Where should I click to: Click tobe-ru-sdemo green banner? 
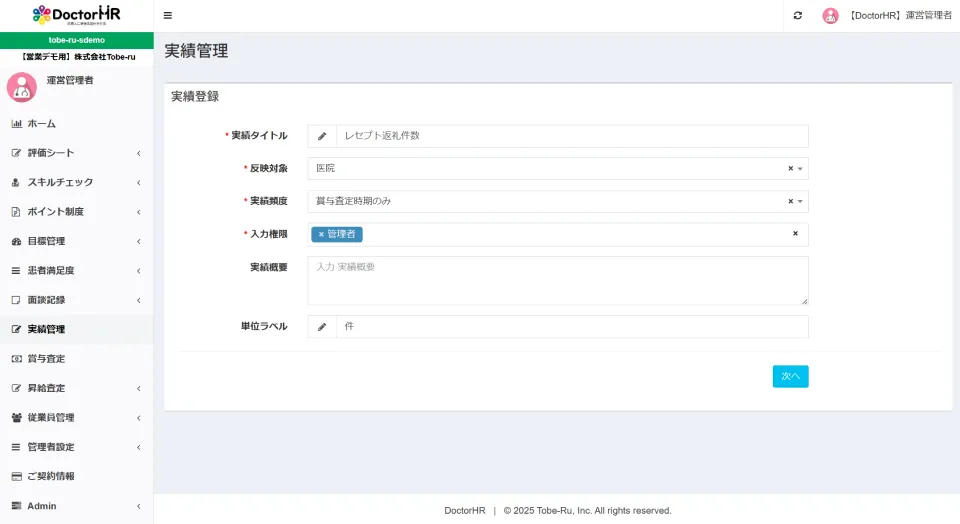pyautogui.click(x=77, y=40)
